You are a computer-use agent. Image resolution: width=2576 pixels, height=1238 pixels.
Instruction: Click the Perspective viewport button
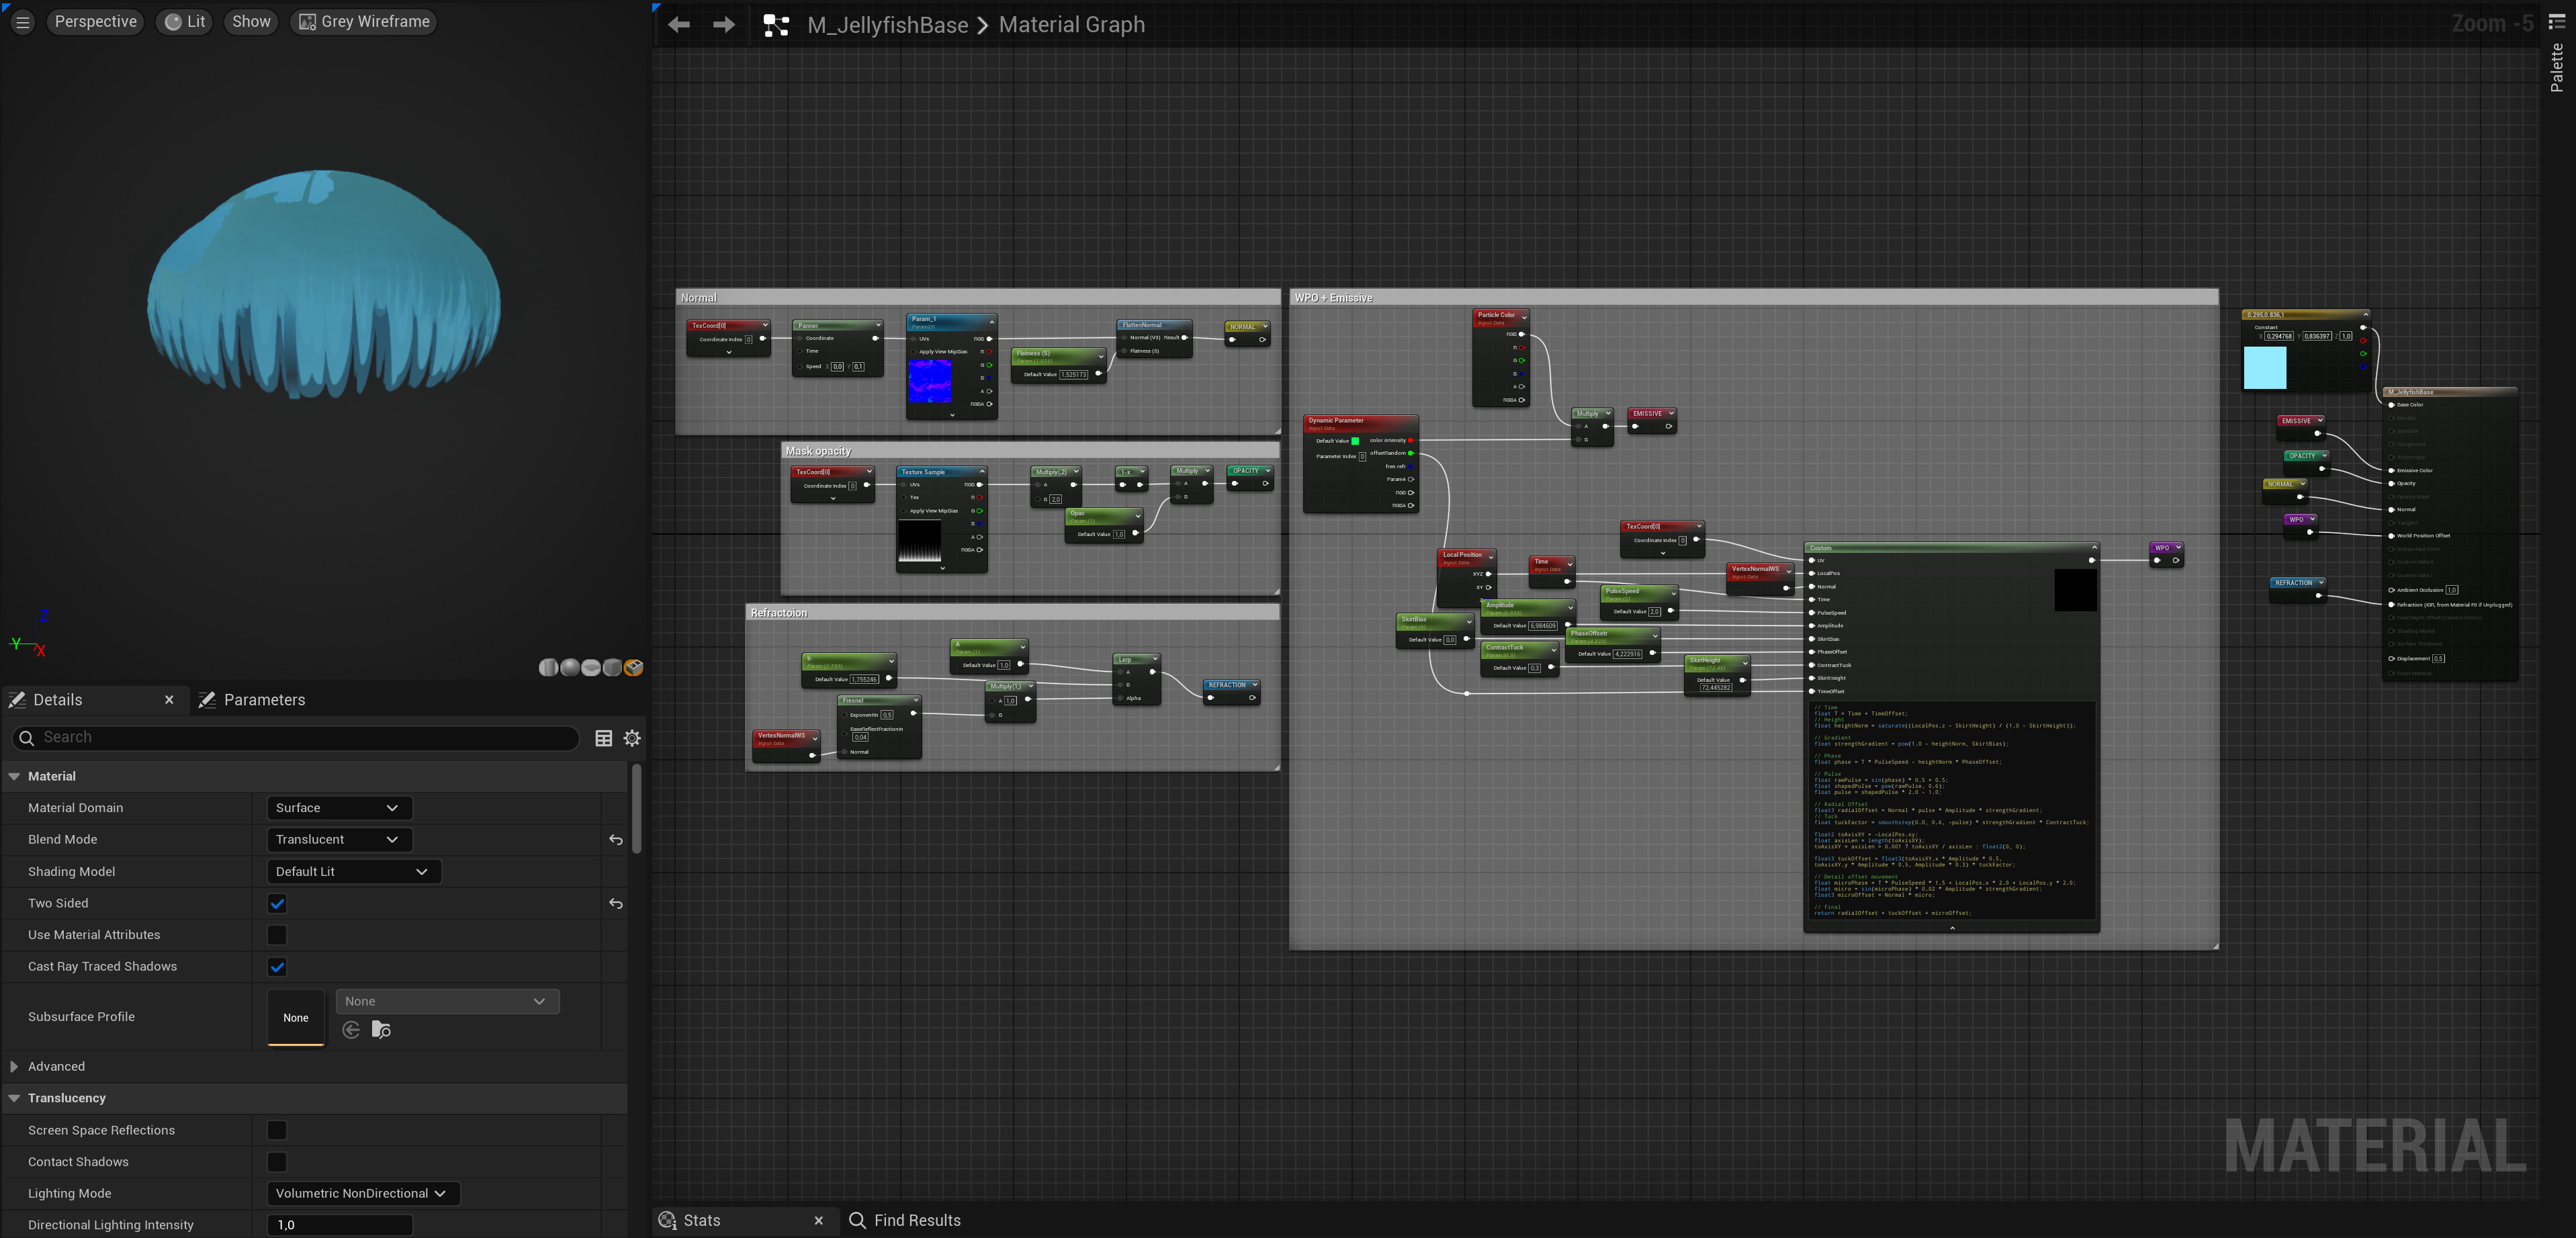(95, 21)
